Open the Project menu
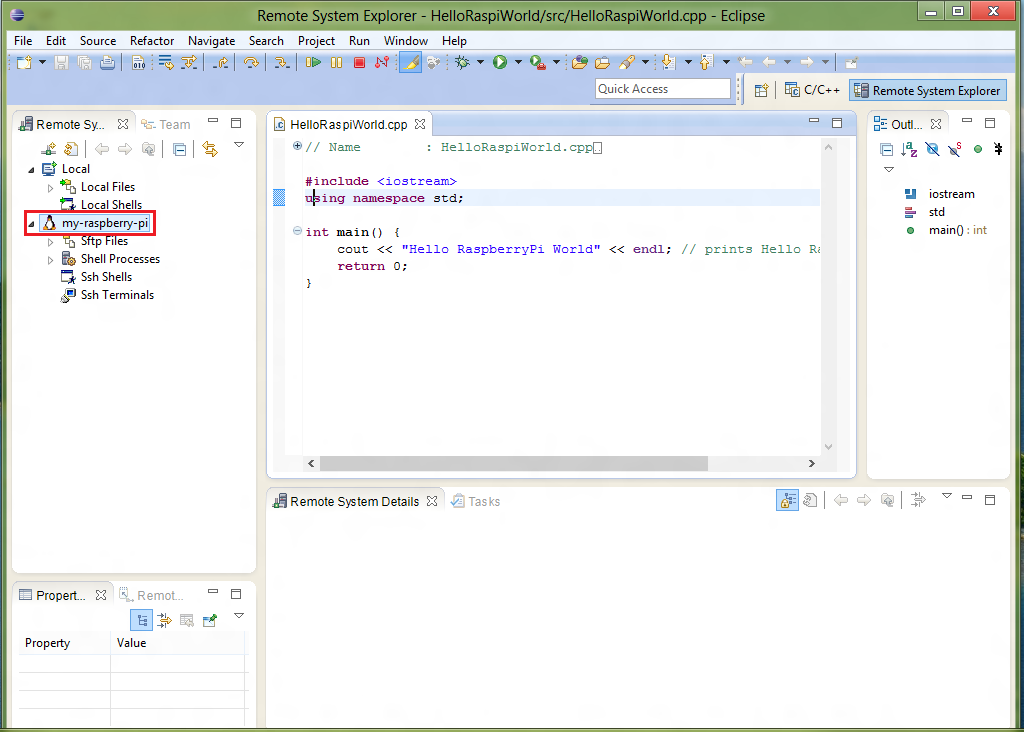This screenshot has height=732, width=1024. click(316, 40)
